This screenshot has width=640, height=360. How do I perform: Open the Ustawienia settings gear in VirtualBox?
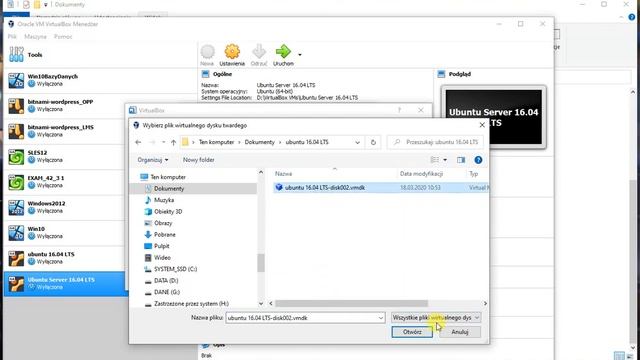point(232,55)
